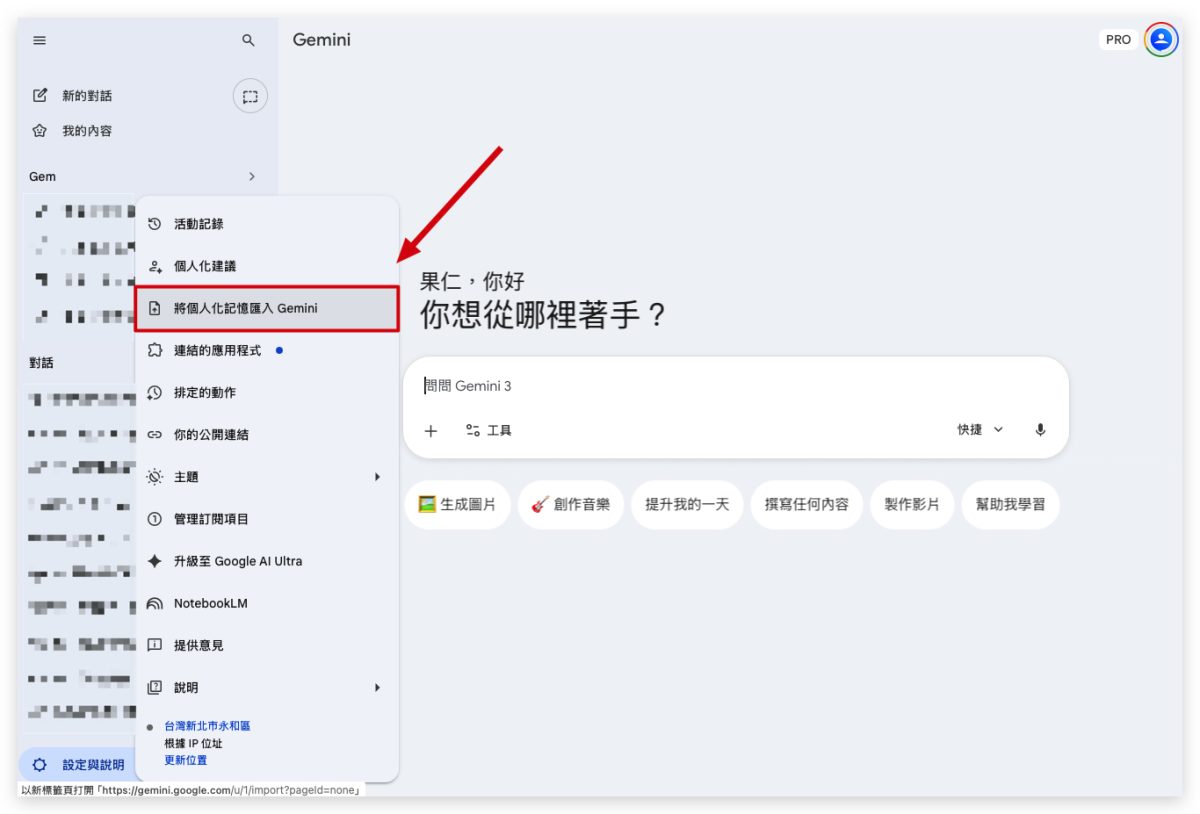1200x814 pixels.
Task: Click the history clock icon beside 活動記錄
Action: tap(154, 224)
